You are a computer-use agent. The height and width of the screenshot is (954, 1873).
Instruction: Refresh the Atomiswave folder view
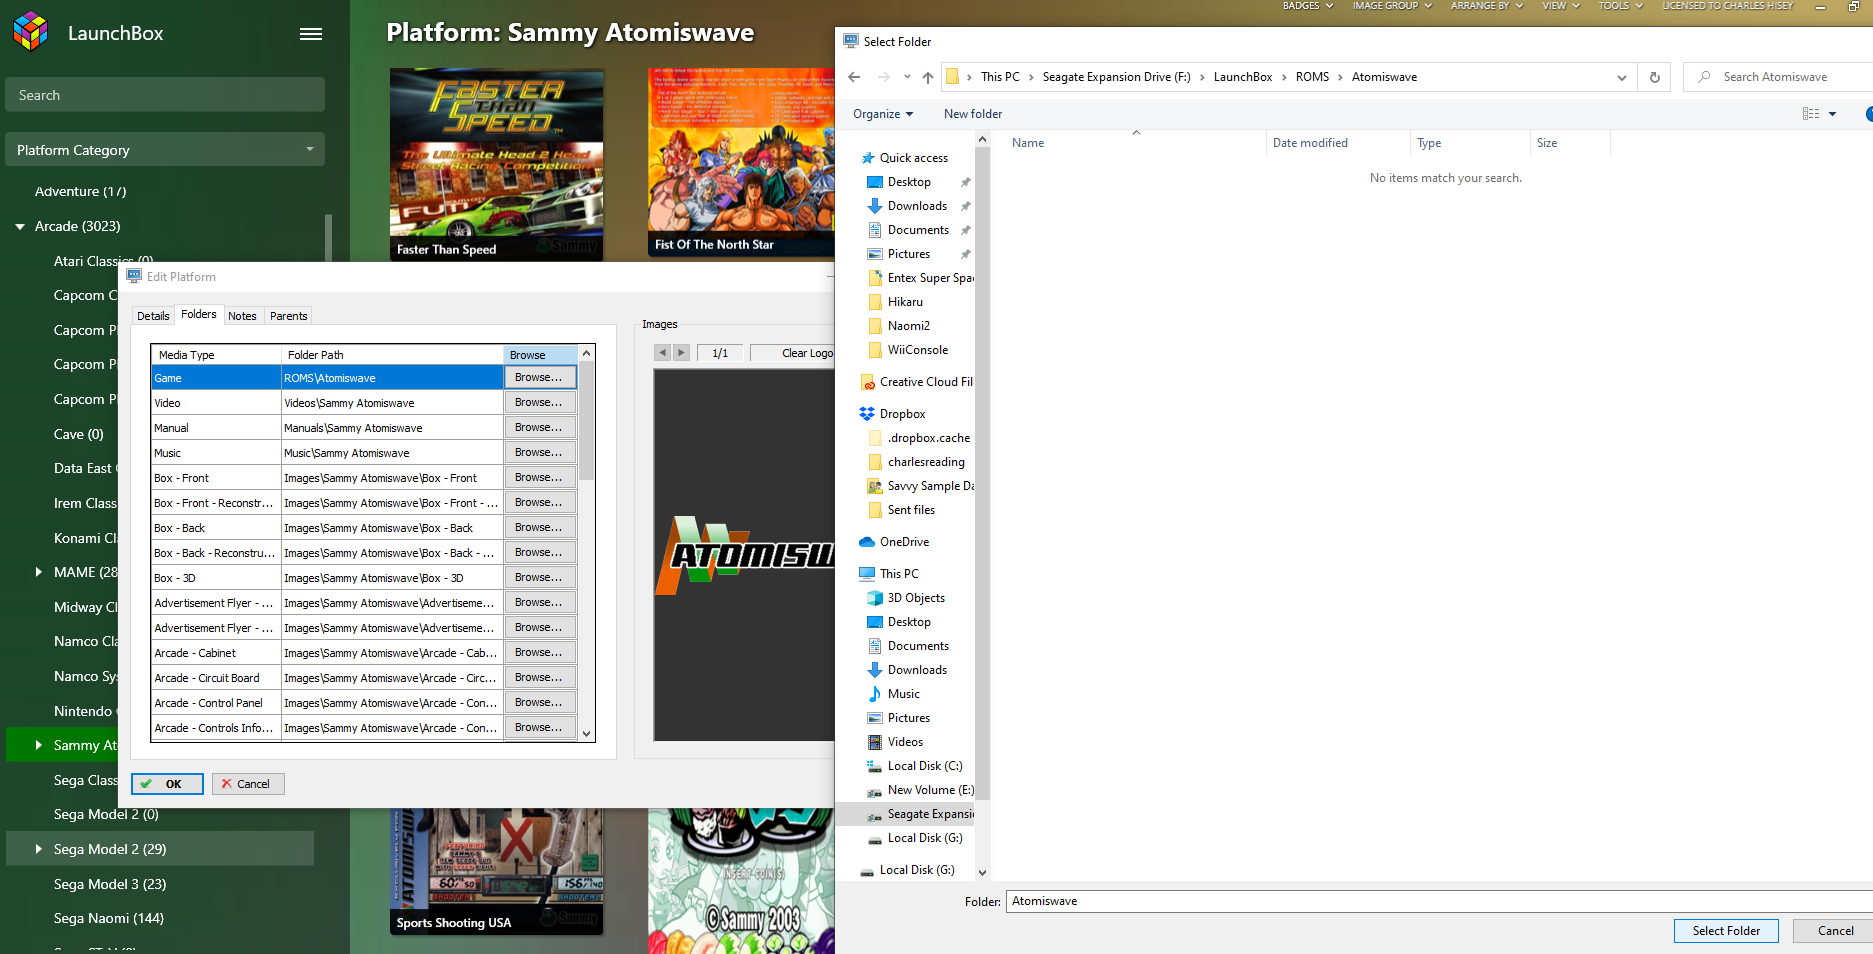1655,77
